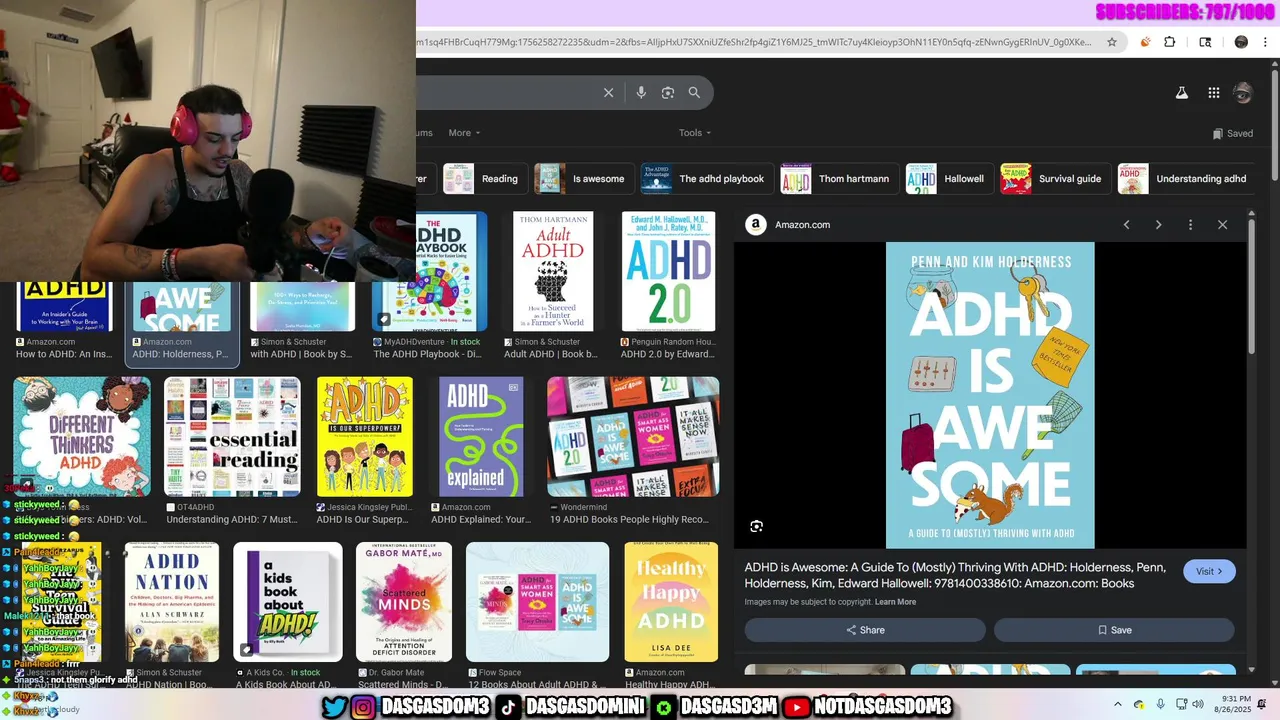Open Google Search Labs flask icon
This screenshot has width=1280, height=720.
[x=1181, y=93]
